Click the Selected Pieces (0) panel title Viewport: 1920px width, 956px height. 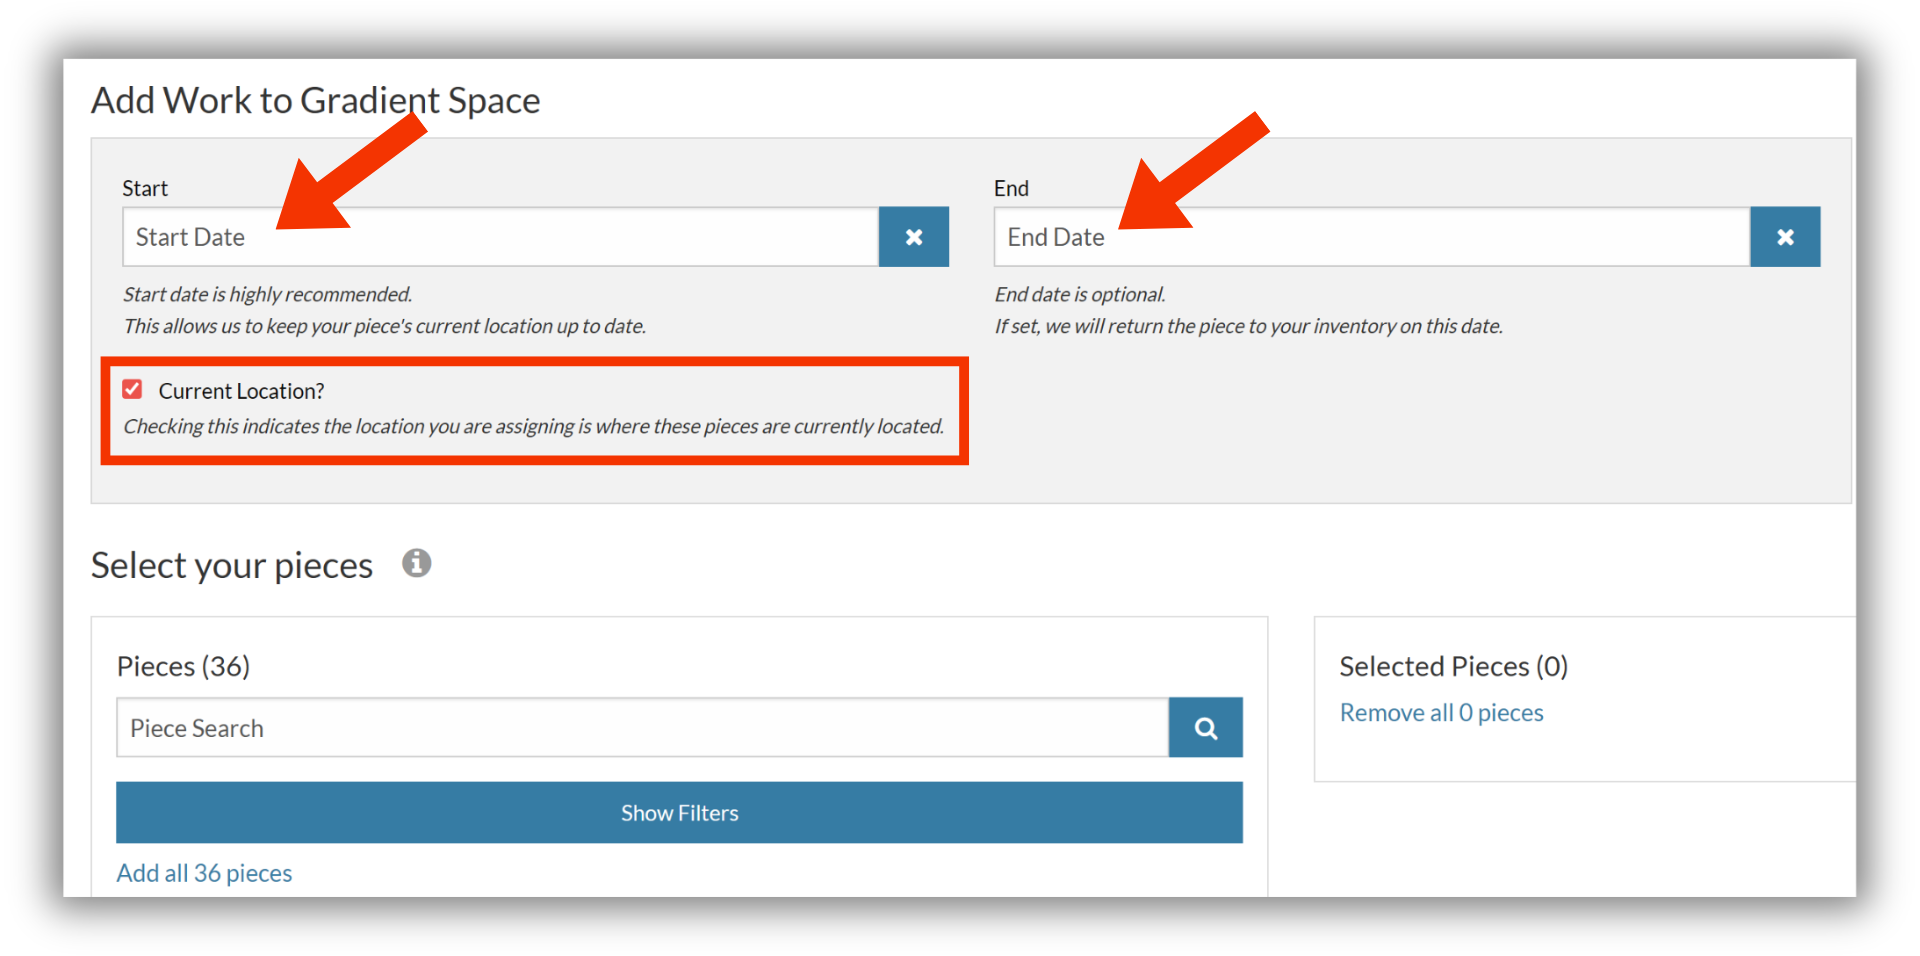[1454, 666]
